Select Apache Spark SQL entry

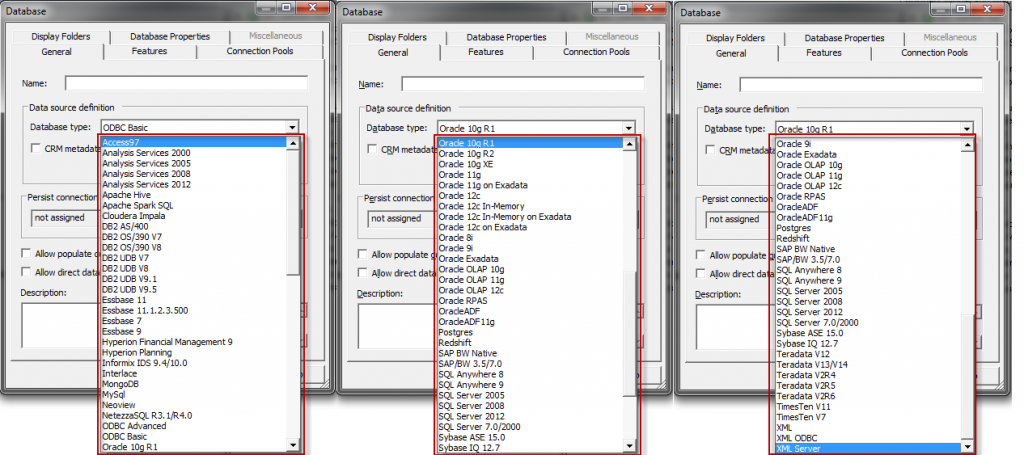[x=194, y=206]
